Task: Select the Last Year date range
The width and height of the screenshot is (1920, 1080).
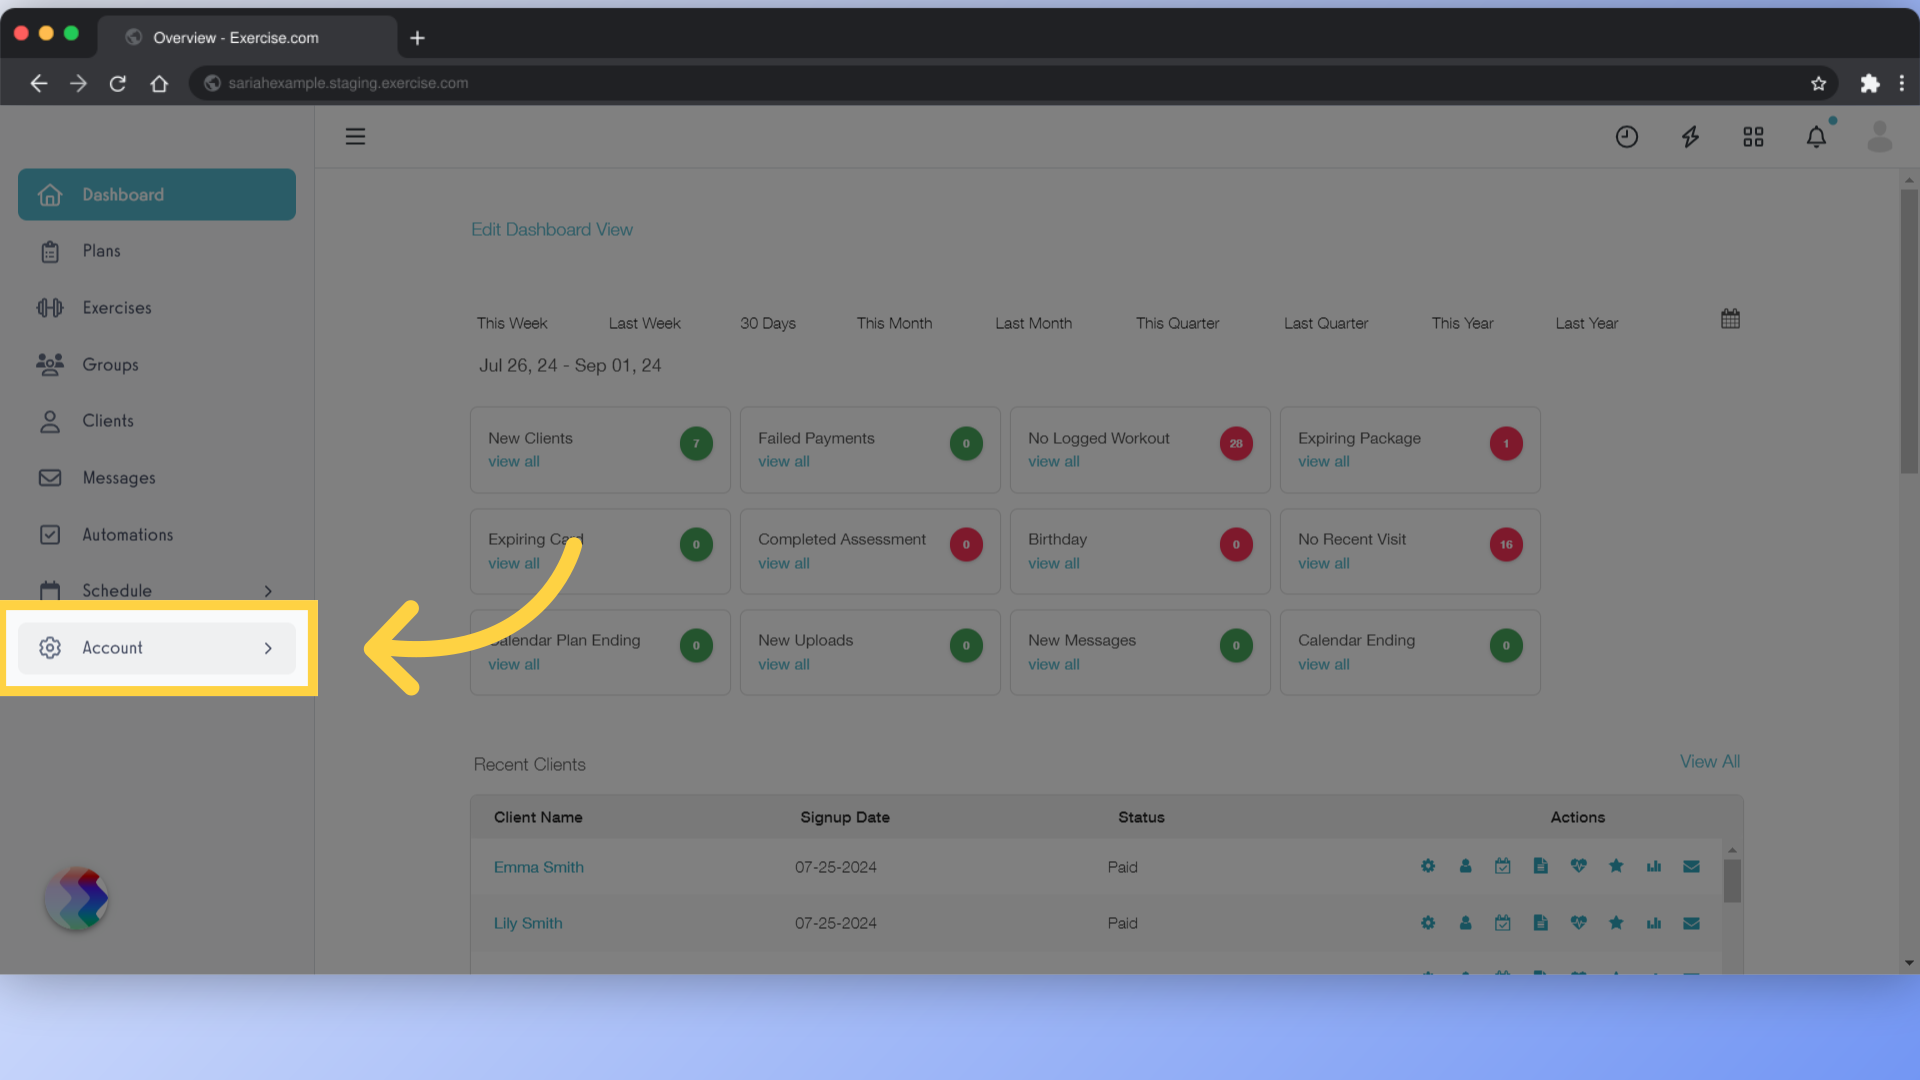Action: pyautogui.click(x=1587, y=323)
